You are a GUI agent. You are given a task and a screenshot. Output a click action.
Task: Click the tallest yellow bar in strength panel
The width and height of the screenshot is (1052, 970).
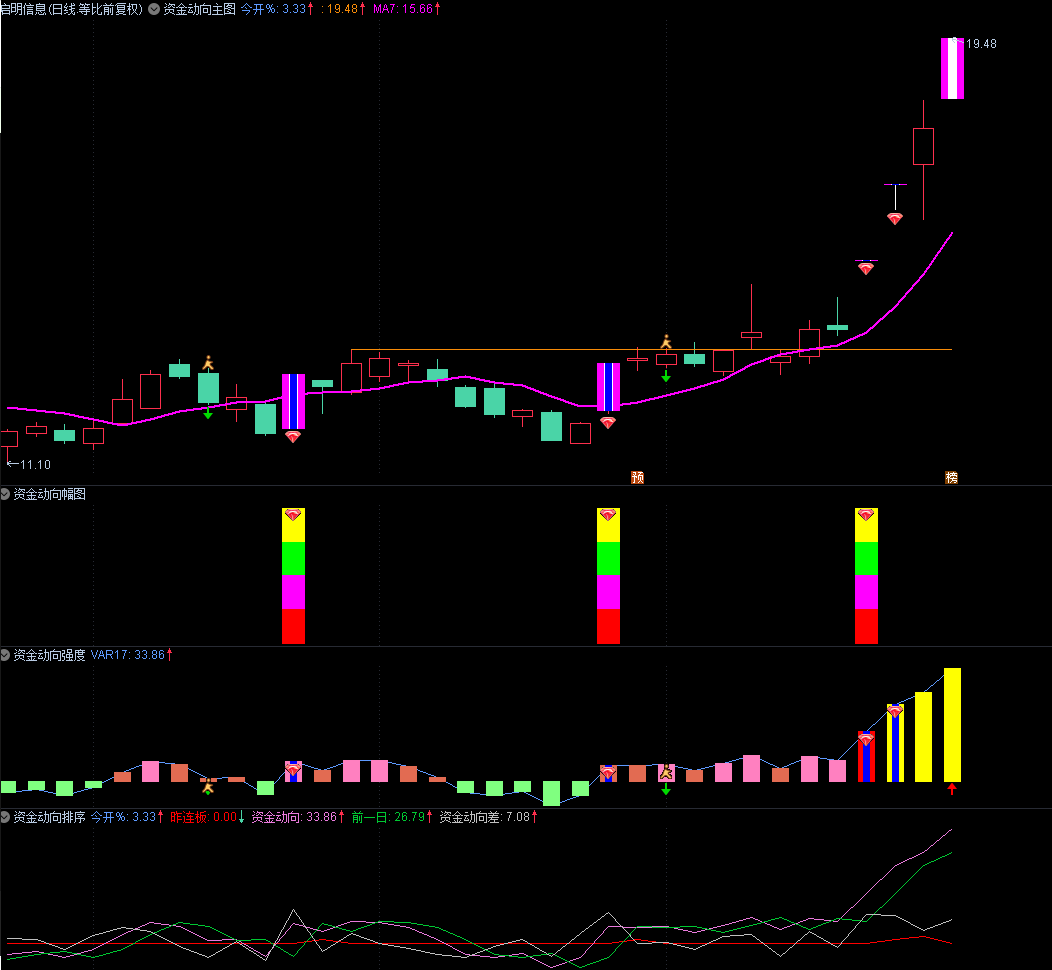[952, 724]
